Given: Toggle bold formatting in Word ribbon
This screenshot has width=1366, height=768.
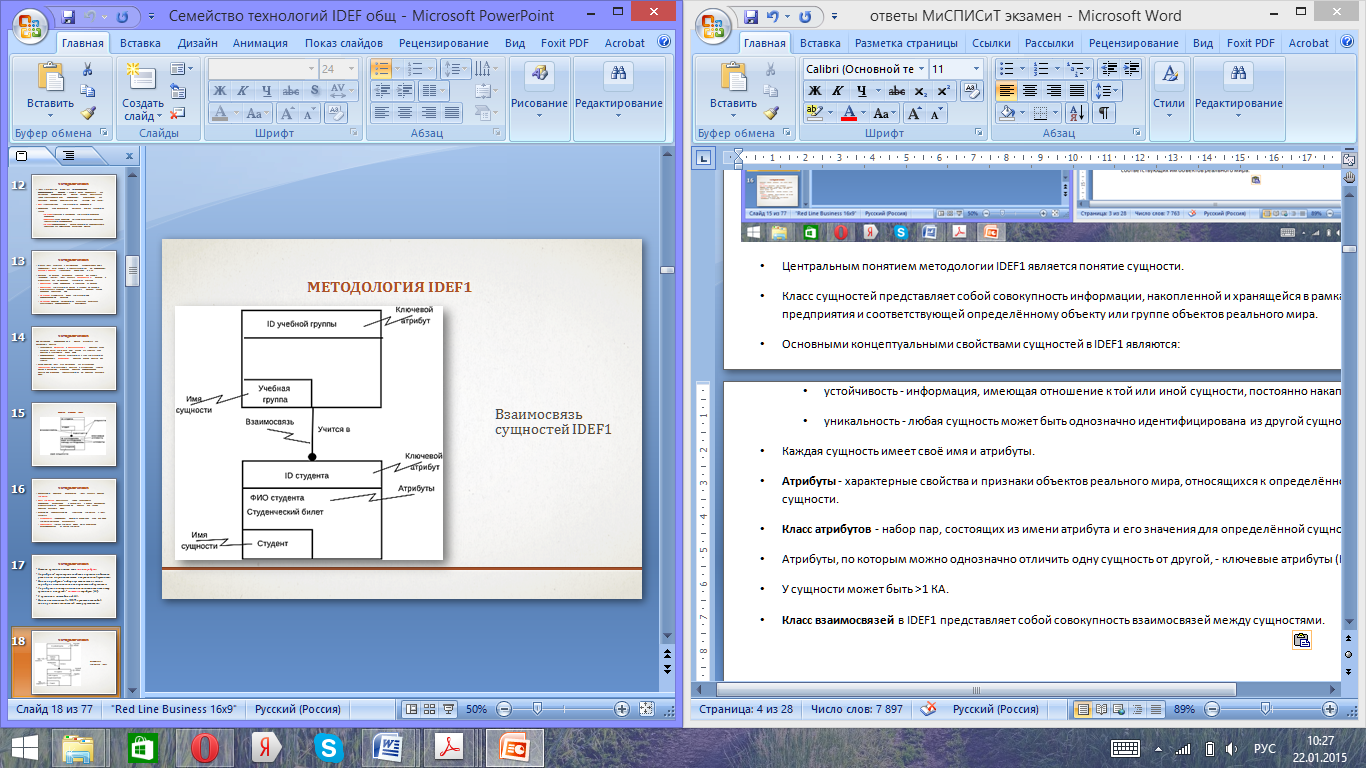Looking at the screenshot, I should tap(815, 91).
